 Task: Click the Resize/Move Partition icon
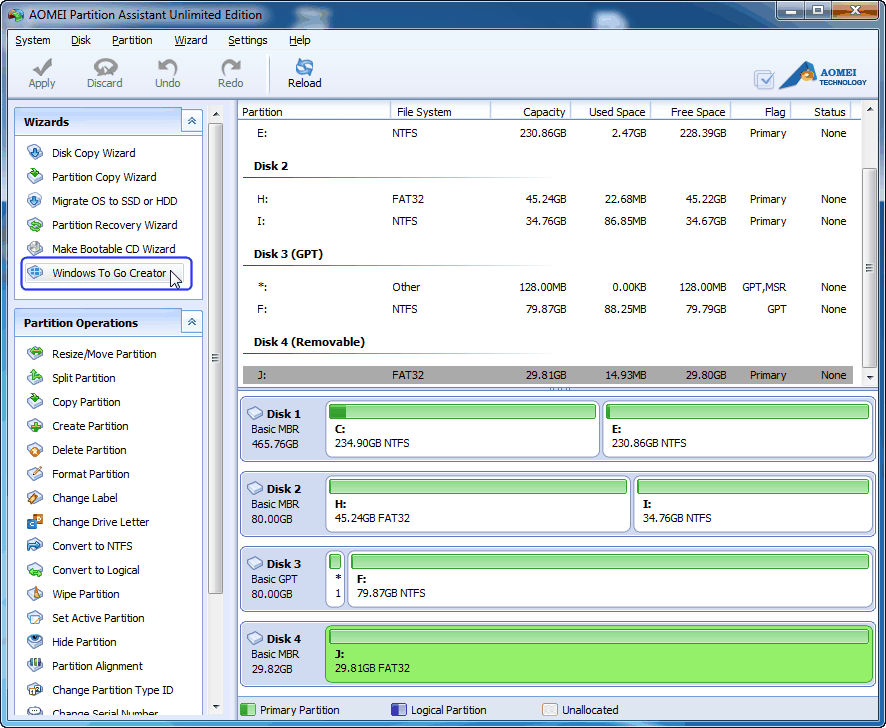click(x=35, y=353)
